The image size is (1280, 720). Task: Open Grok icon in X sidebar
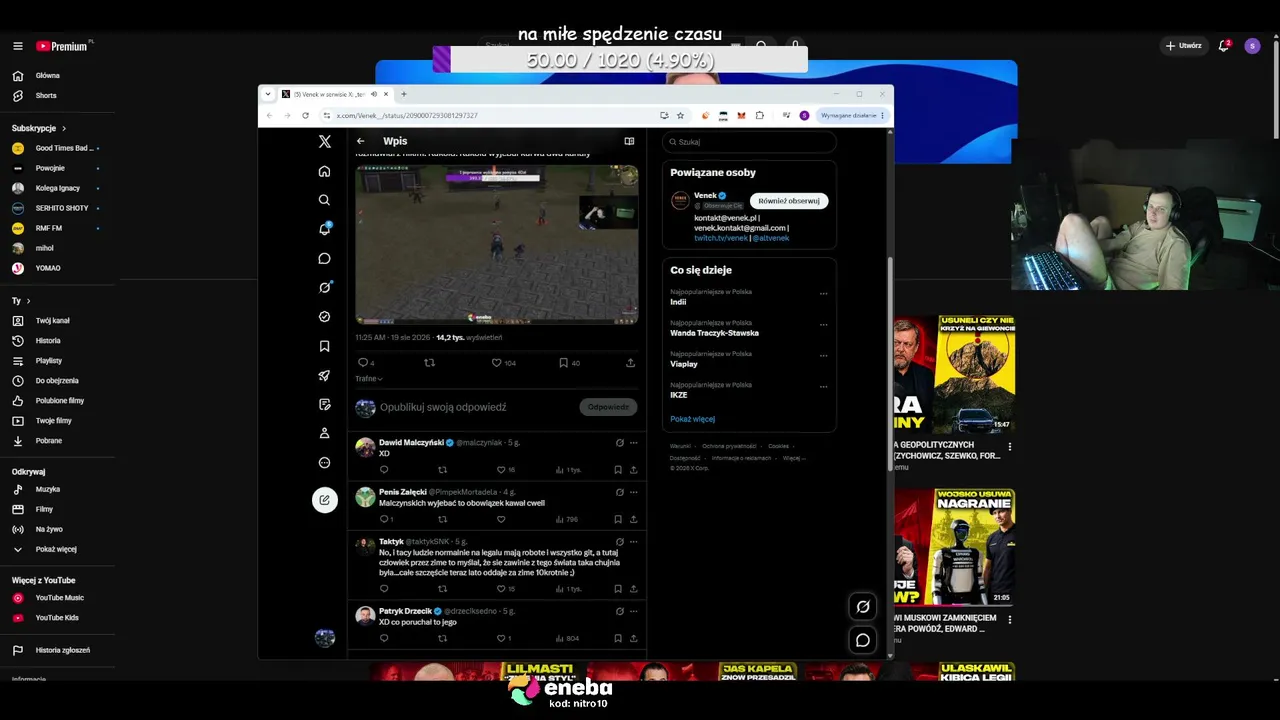click(324, 287)
